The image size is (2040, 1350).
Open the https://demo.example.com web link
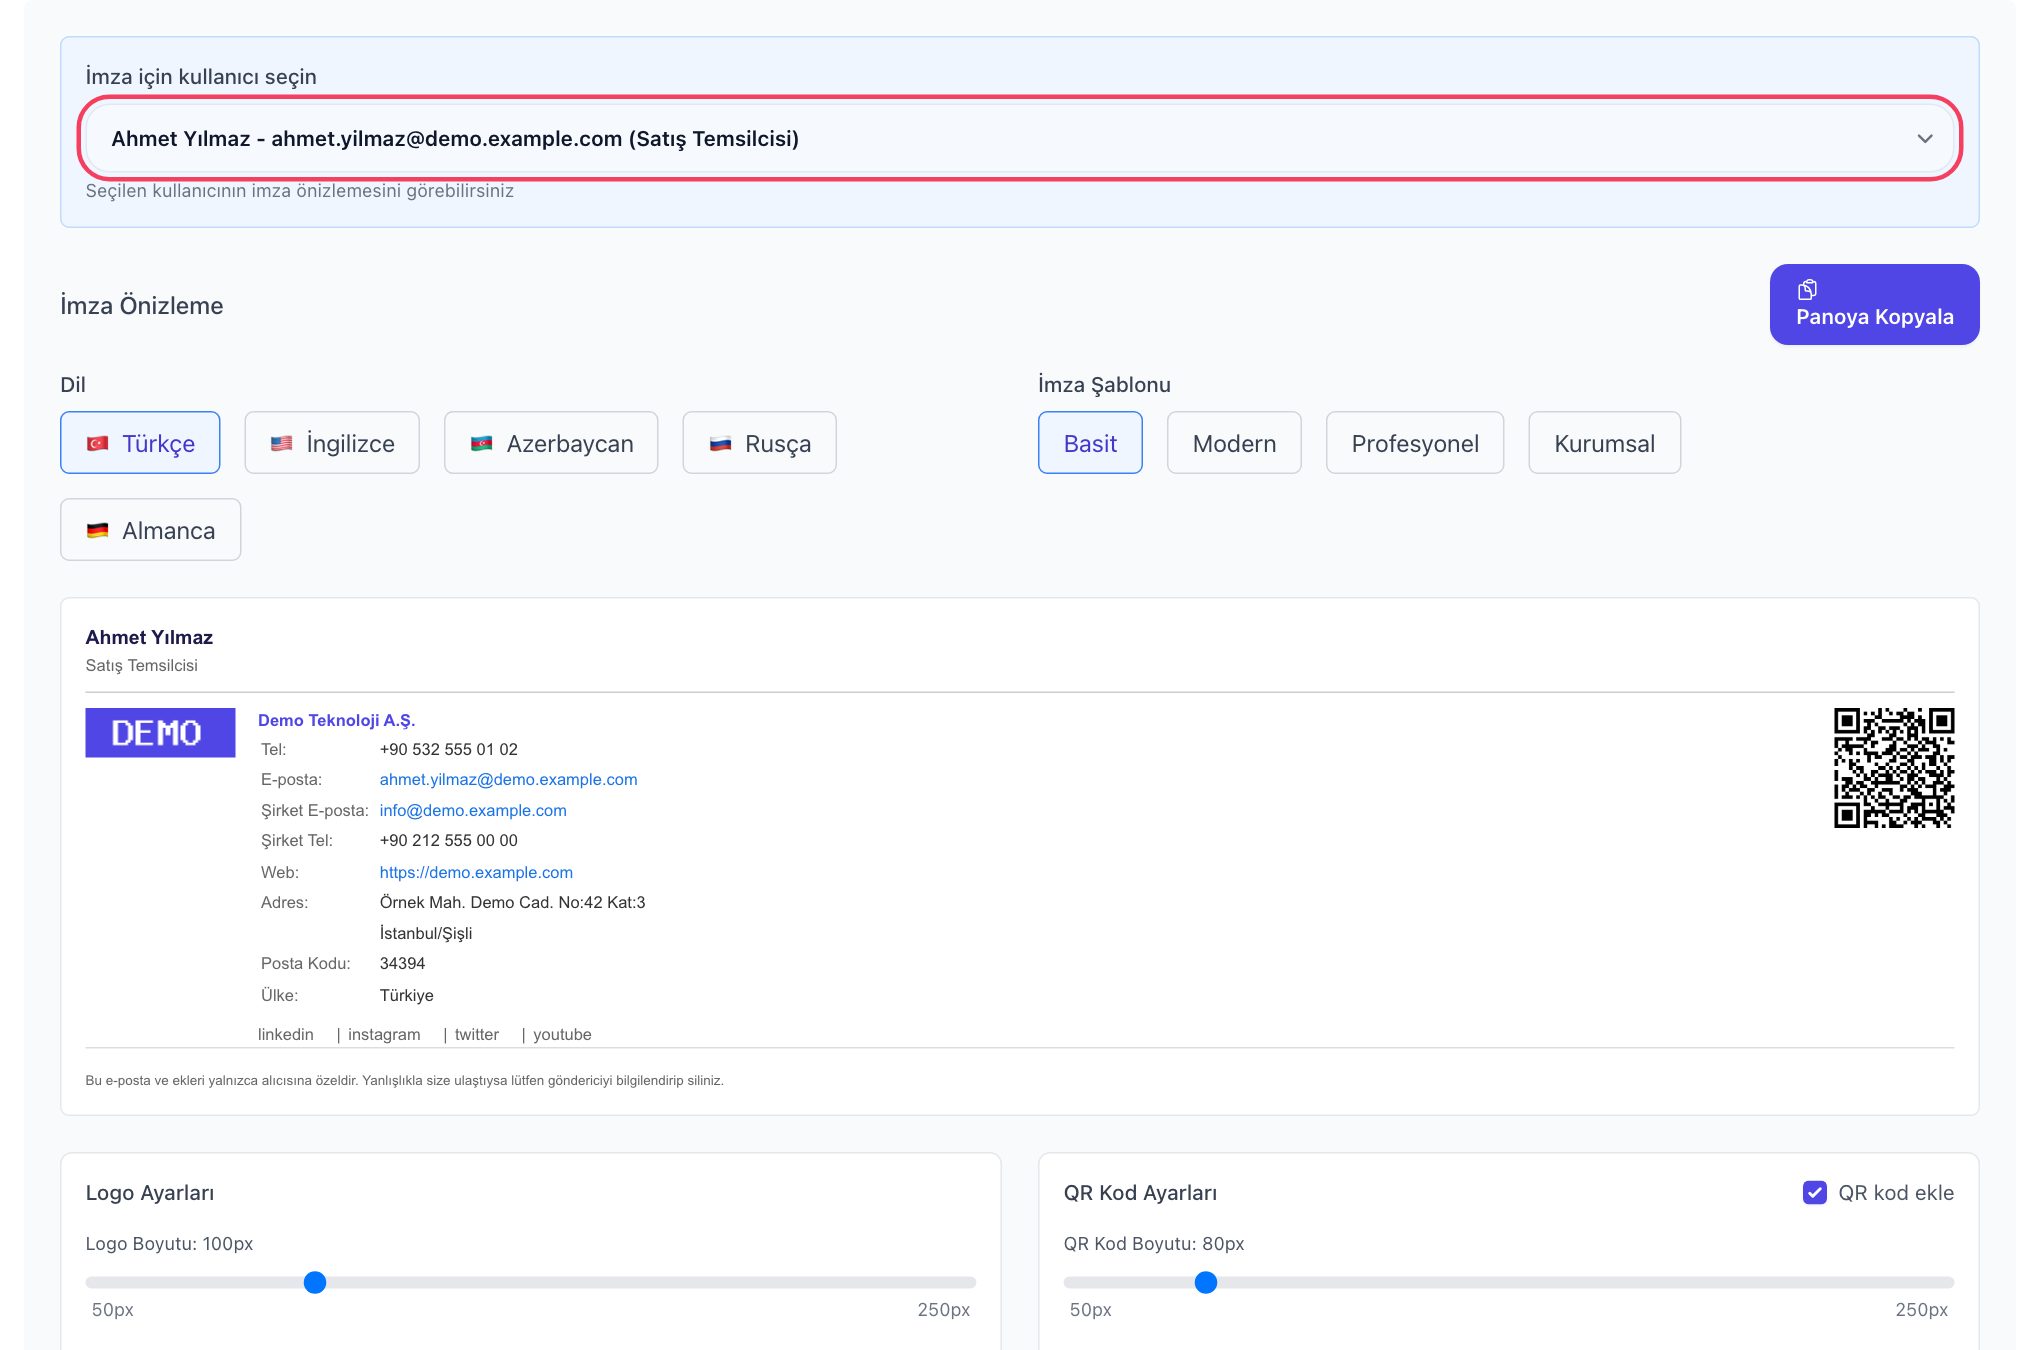pyautogui.click(x=476, y=873)
